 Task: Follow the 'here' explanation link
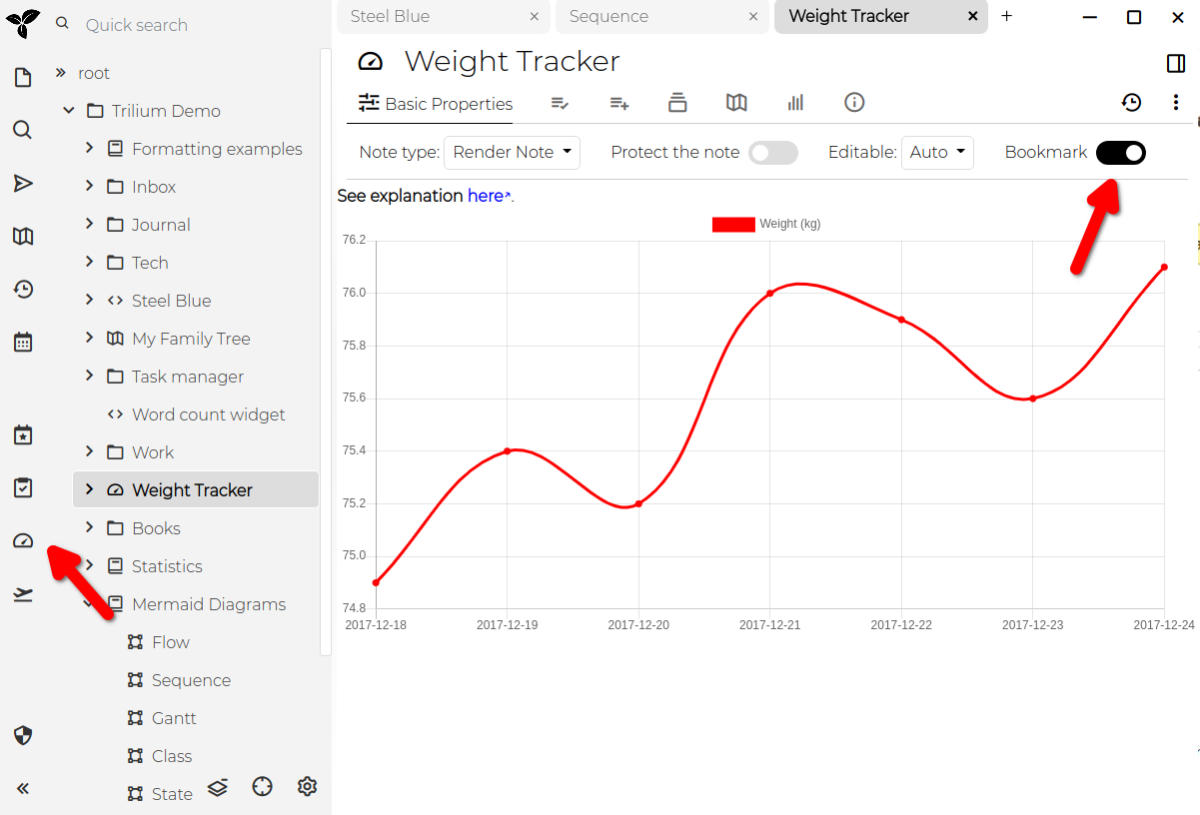[x=487, y=196]
